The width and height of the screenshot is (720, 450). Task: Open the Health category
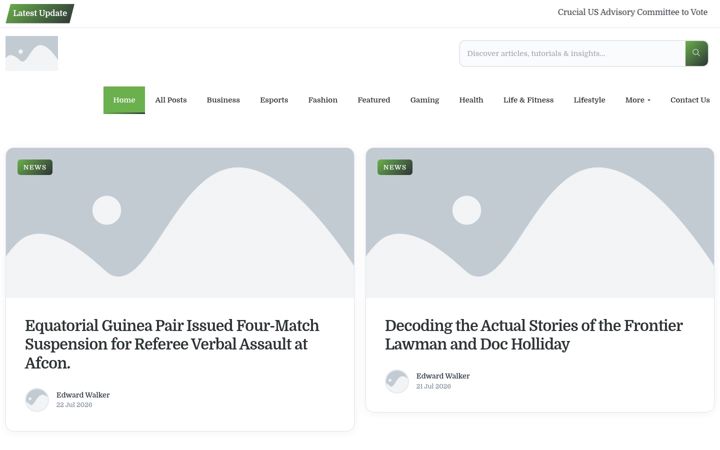pos(471,100)
